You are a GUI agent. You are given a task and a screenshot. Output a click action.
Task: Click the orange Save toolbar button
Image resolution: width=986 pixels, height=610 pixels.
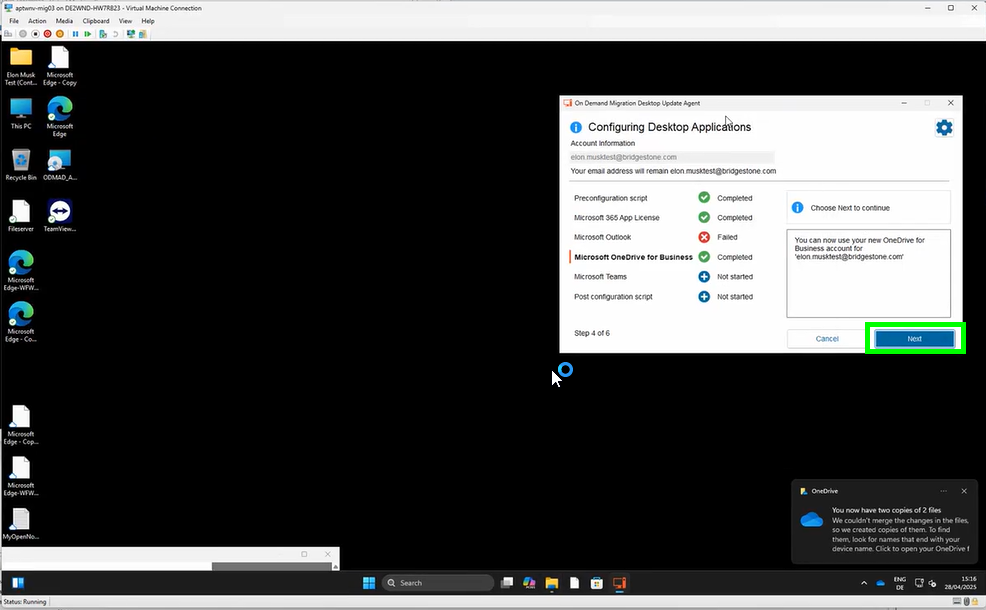click(x=60, y=34)
